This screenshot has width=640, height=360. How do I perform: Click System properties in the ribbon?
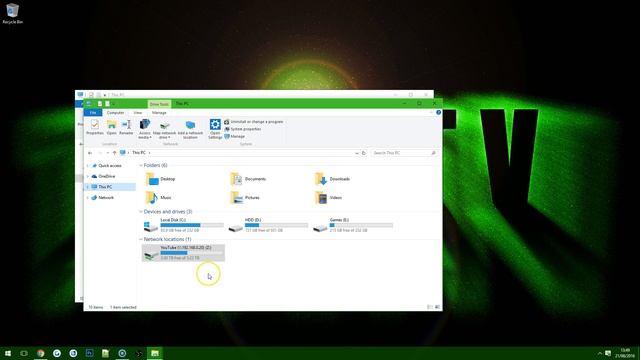[242, 129]
